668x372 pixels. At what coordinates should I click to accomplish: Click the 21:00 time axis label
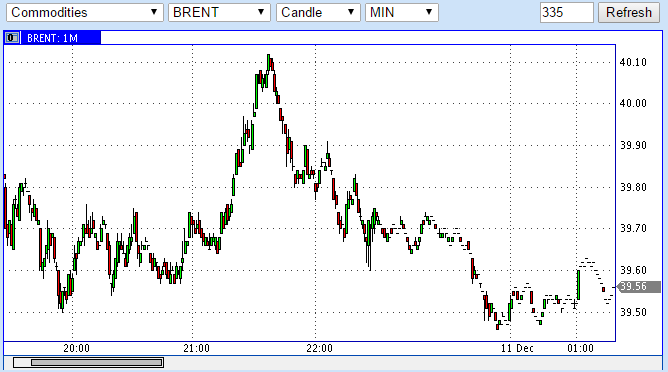pos(196,349)
